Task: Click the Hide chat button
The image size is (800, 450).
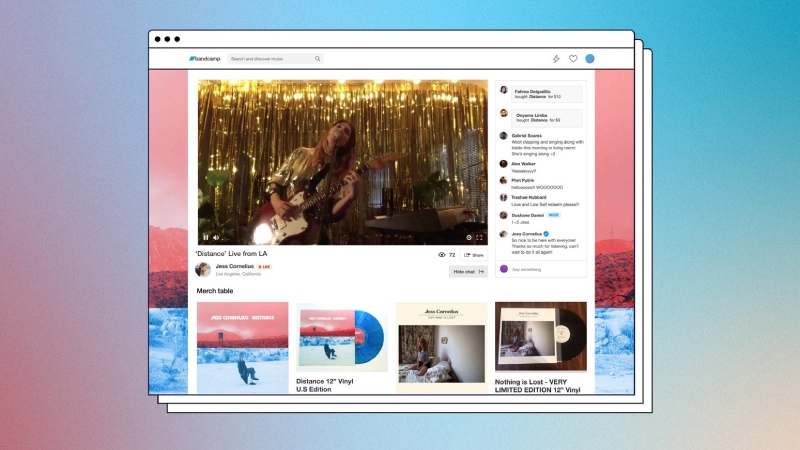Action: point(468,272)
